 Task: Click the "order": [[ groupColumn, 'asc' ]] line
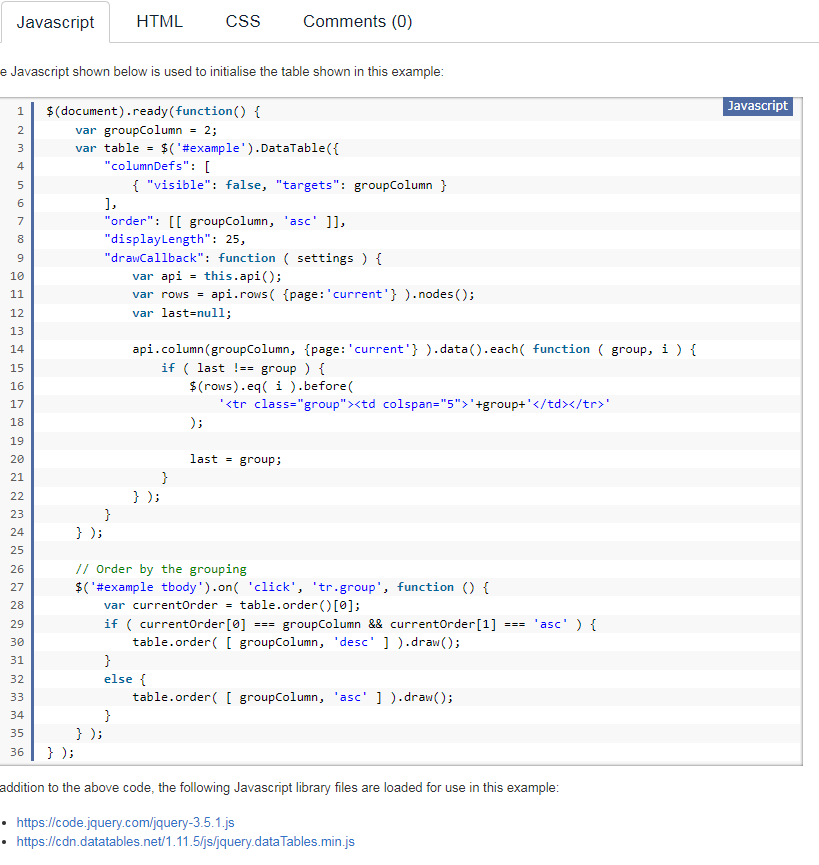tap(224, 221)
